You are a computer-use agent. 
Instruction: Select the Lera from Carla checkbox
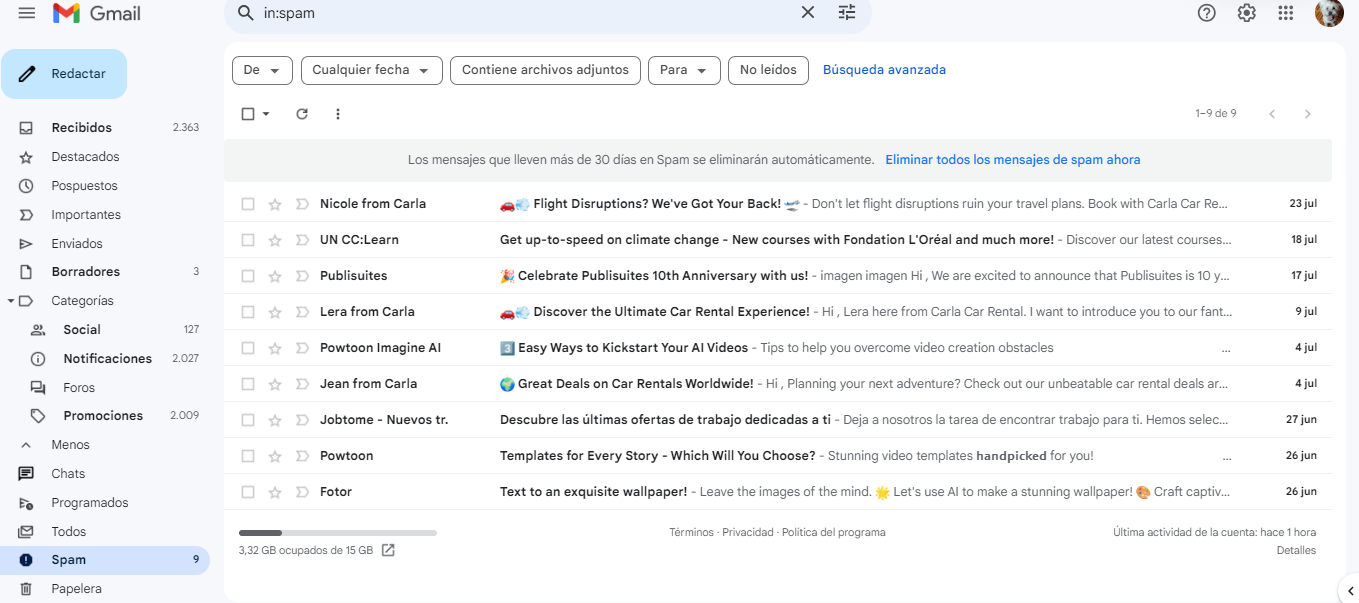pyautogui.click(x=248, y=312)
